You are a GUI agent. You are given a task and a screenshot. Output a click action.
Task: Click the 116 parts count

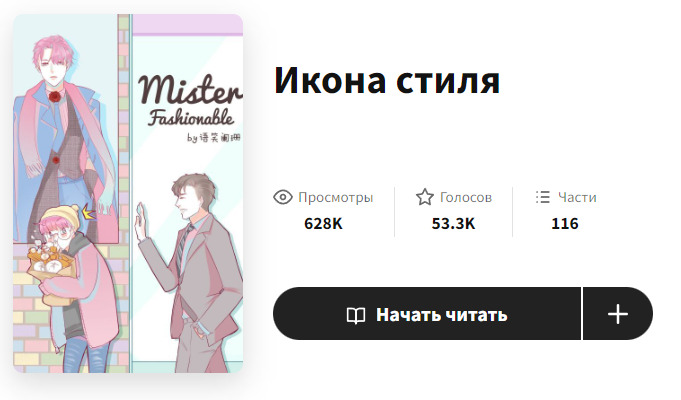tap(565, 224)
